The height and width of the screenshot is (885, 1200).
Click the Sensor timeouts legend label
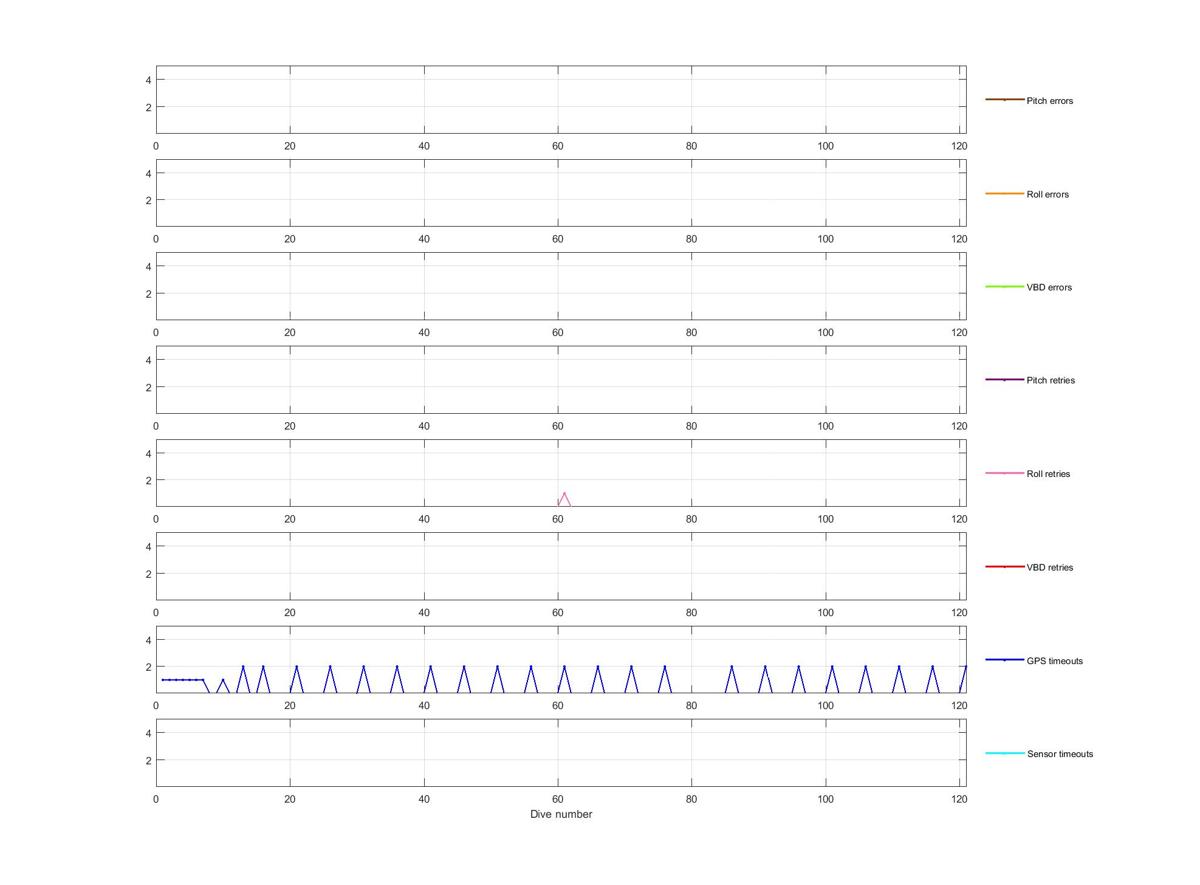coord(1060,754)
